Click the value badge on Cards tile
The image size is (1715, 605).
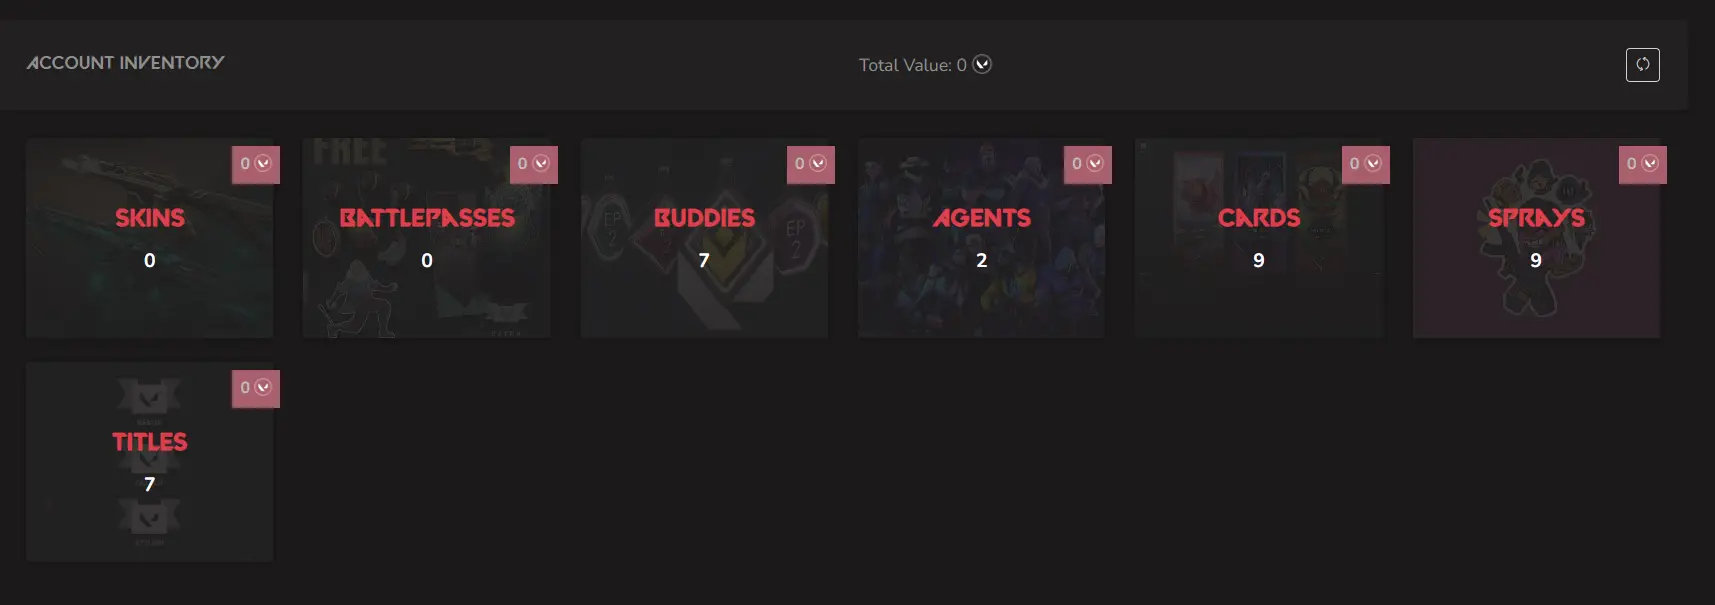[x=1365, y=164]
